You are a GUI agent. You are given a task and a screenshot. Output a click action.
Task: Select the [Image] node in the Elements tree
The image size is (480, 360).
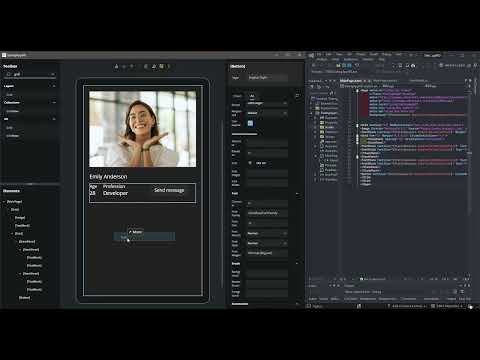20,218
